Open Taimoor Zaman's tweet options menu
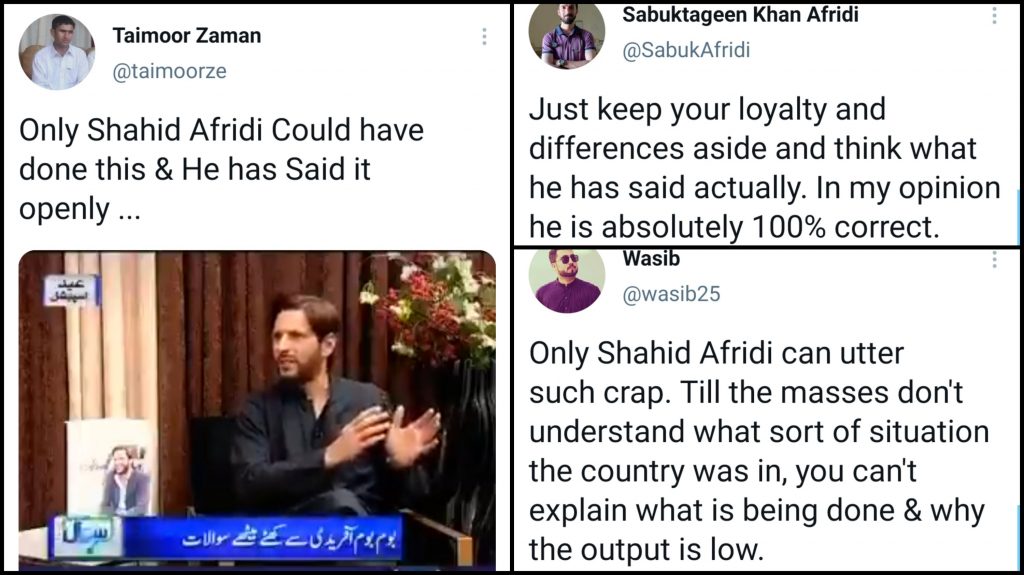 point(484,37)
